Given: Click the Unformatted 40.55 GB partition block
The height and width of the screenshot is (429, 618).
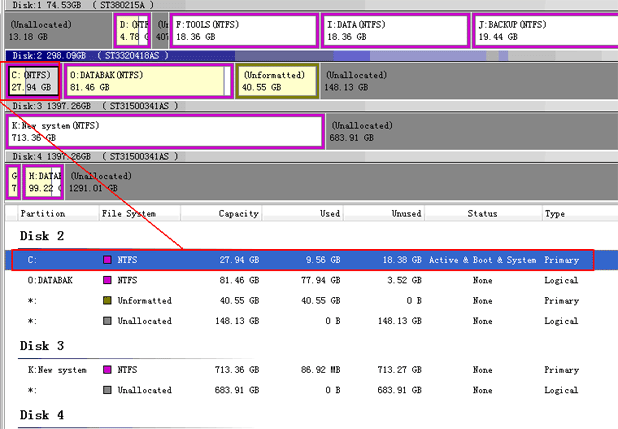Looking at the screenshot, I should [277, 81].
